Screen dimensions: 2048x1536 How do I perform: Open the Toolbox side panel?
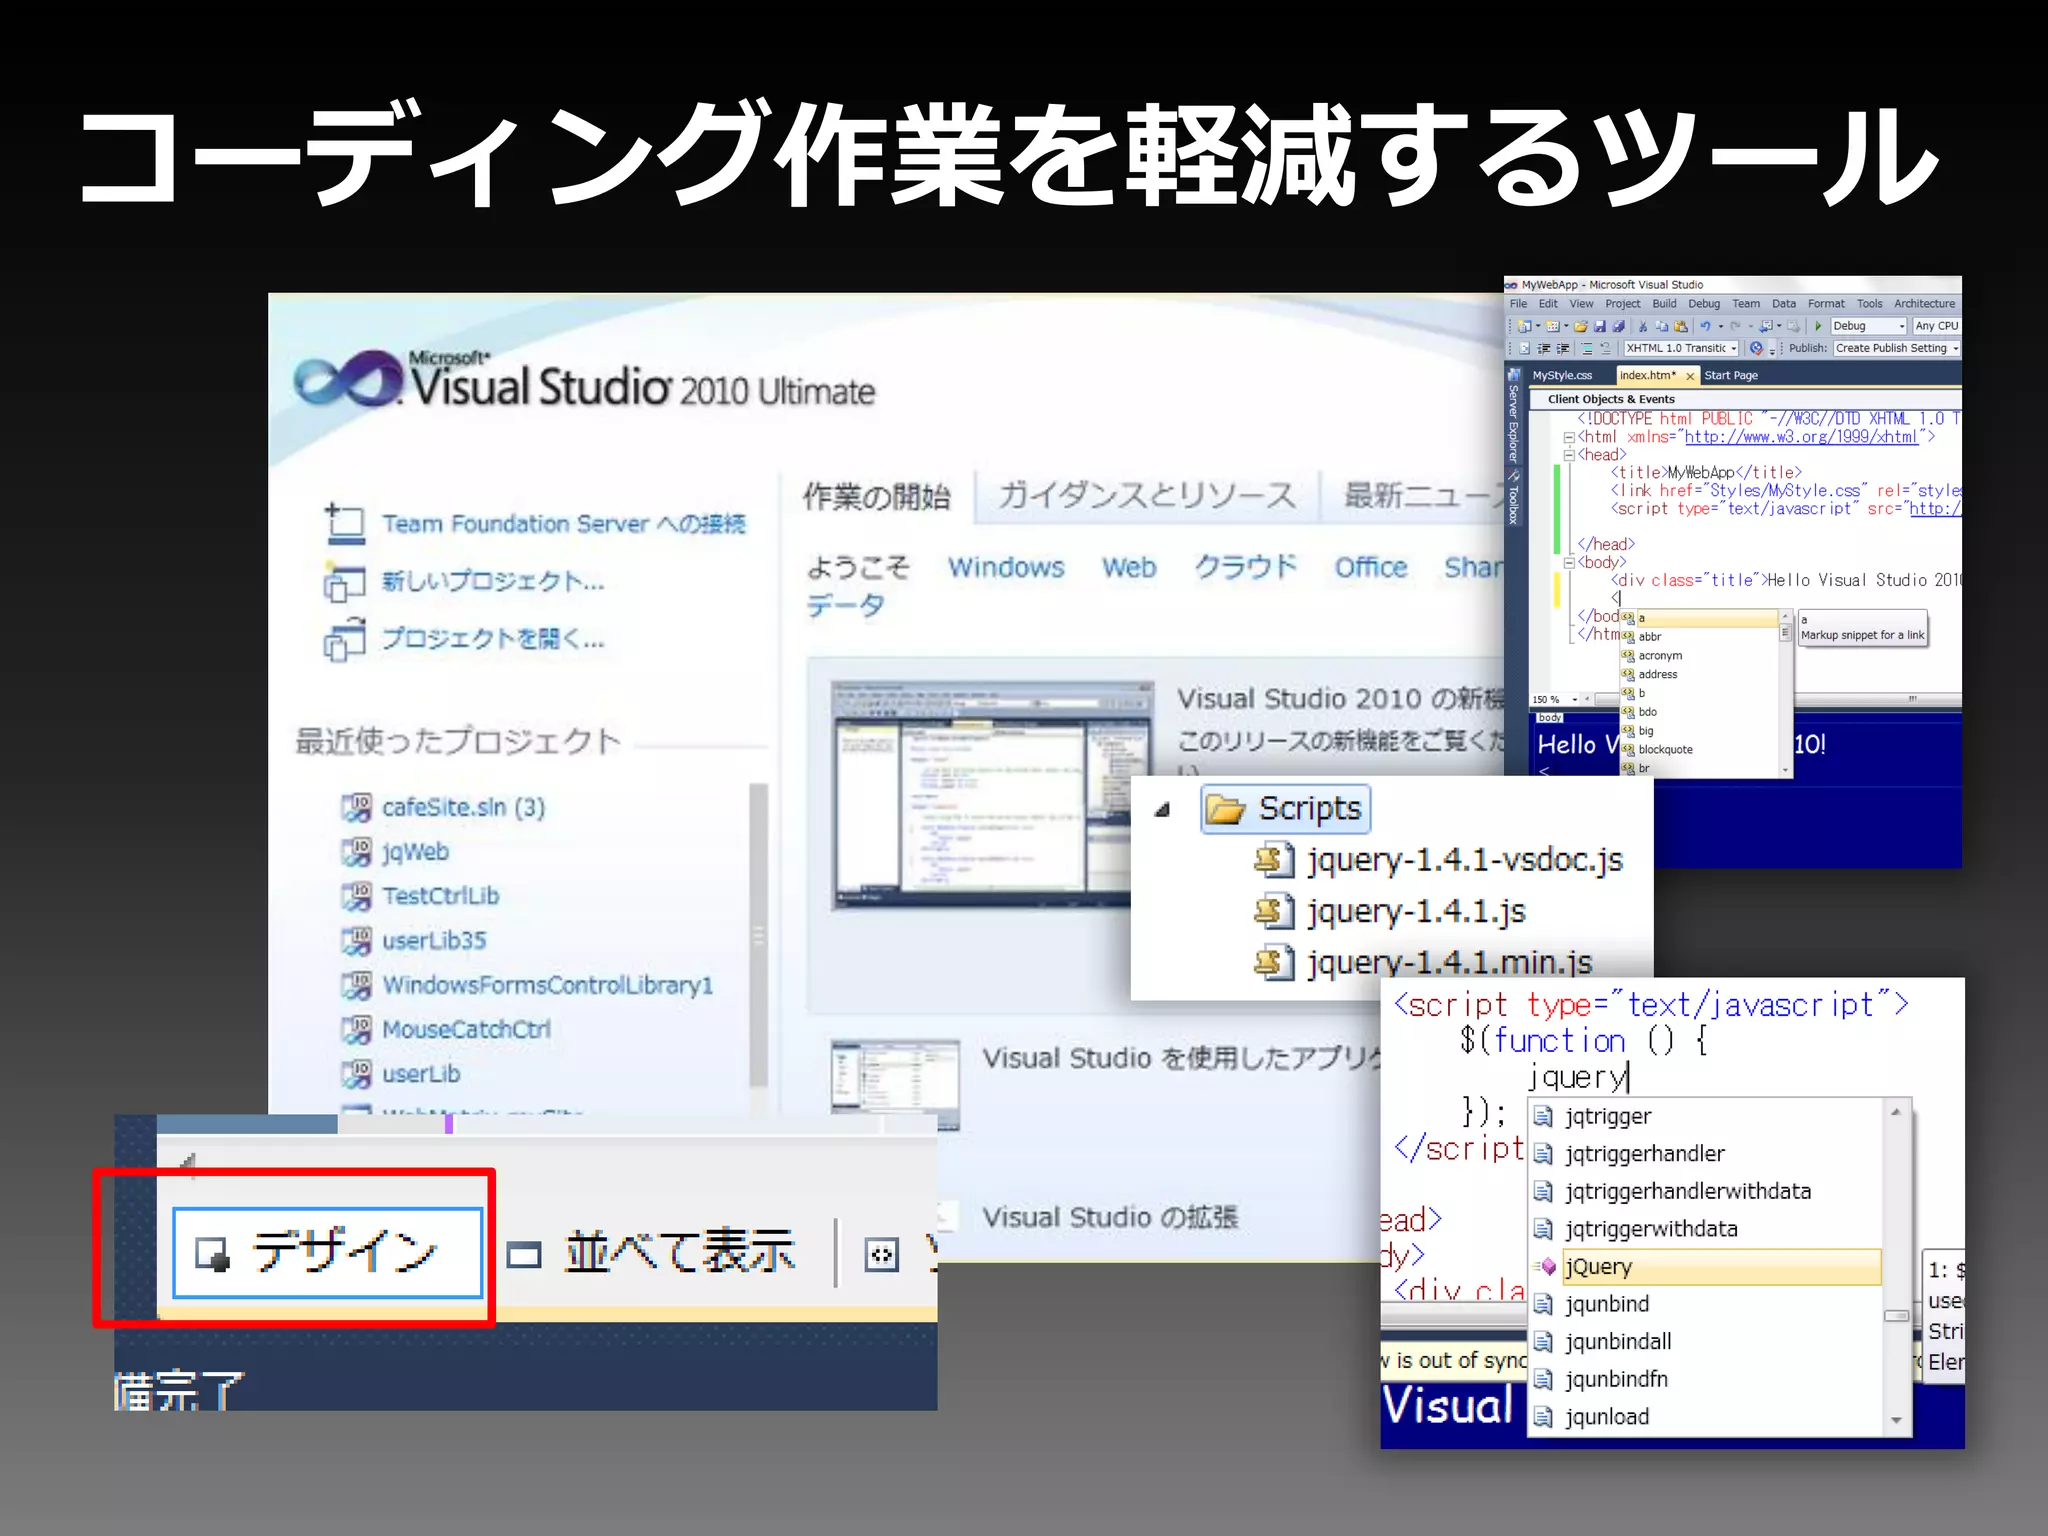click(1513, 498)
